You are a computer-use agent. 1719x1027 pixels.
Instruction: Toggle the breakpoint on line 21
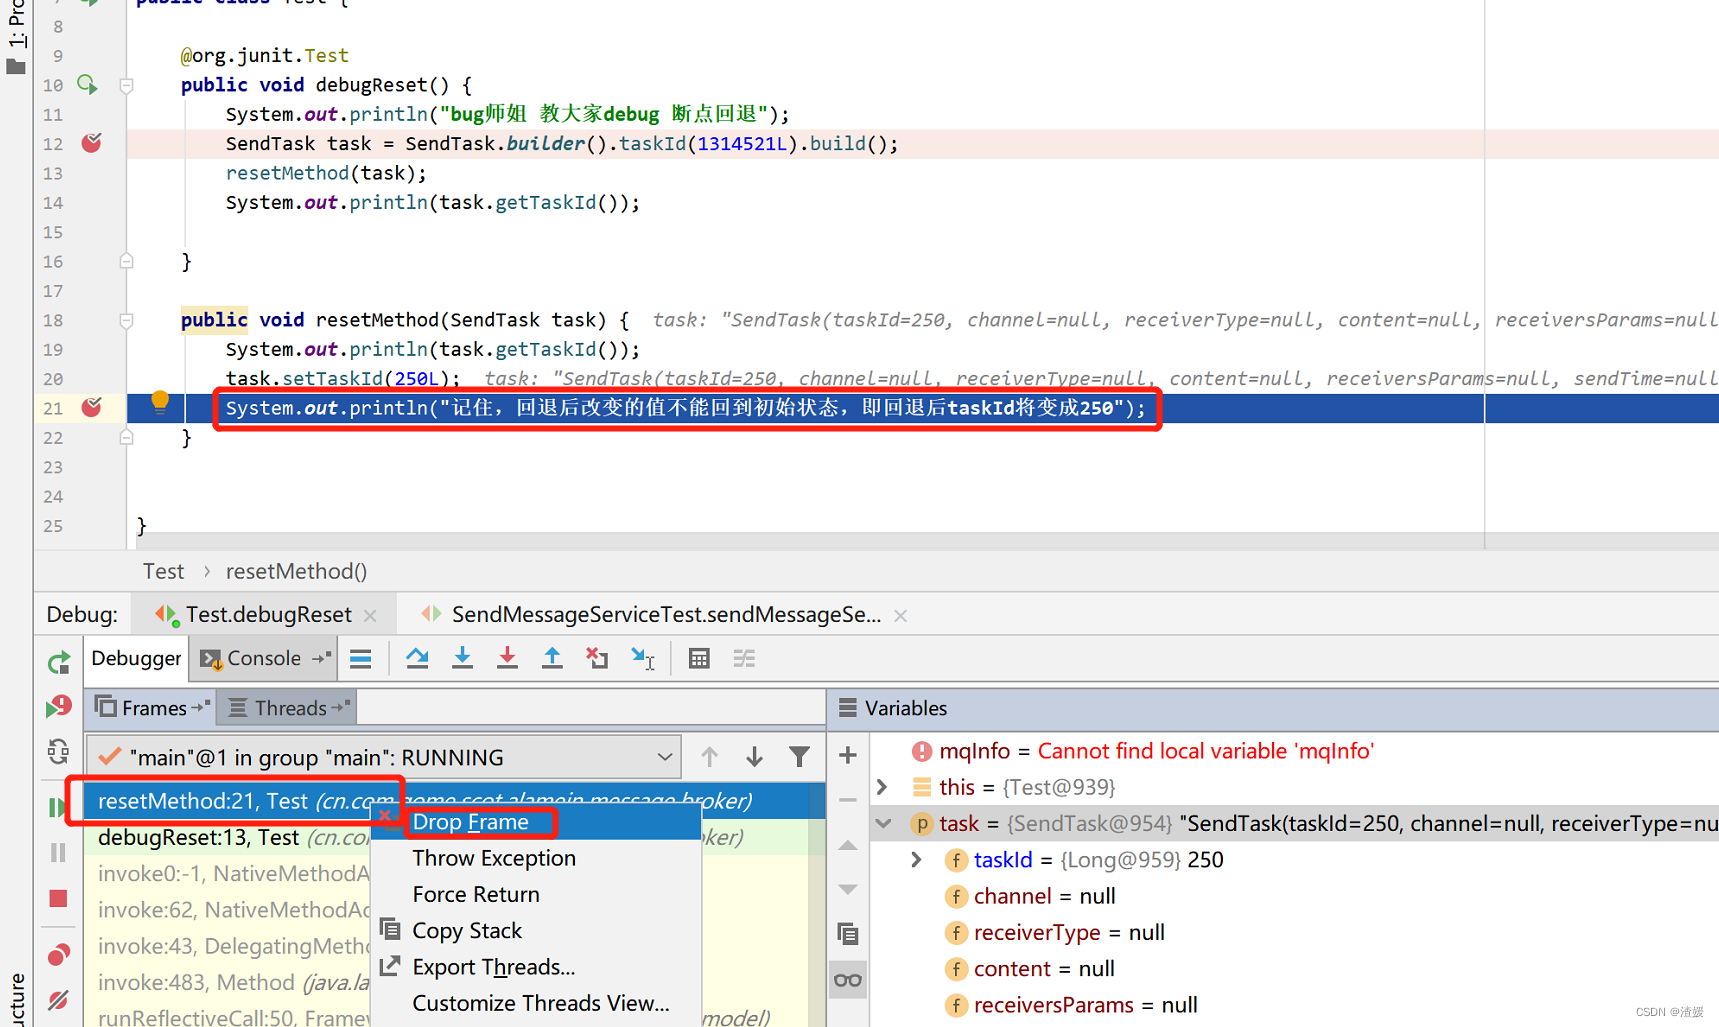pos(91,408)
